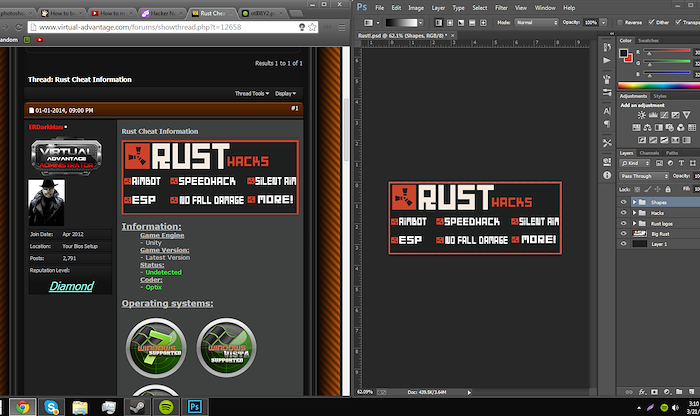Toggle the Dither checkbox
Image resolution: width=700 pixels, height=416 pixels.
[651, 22]
